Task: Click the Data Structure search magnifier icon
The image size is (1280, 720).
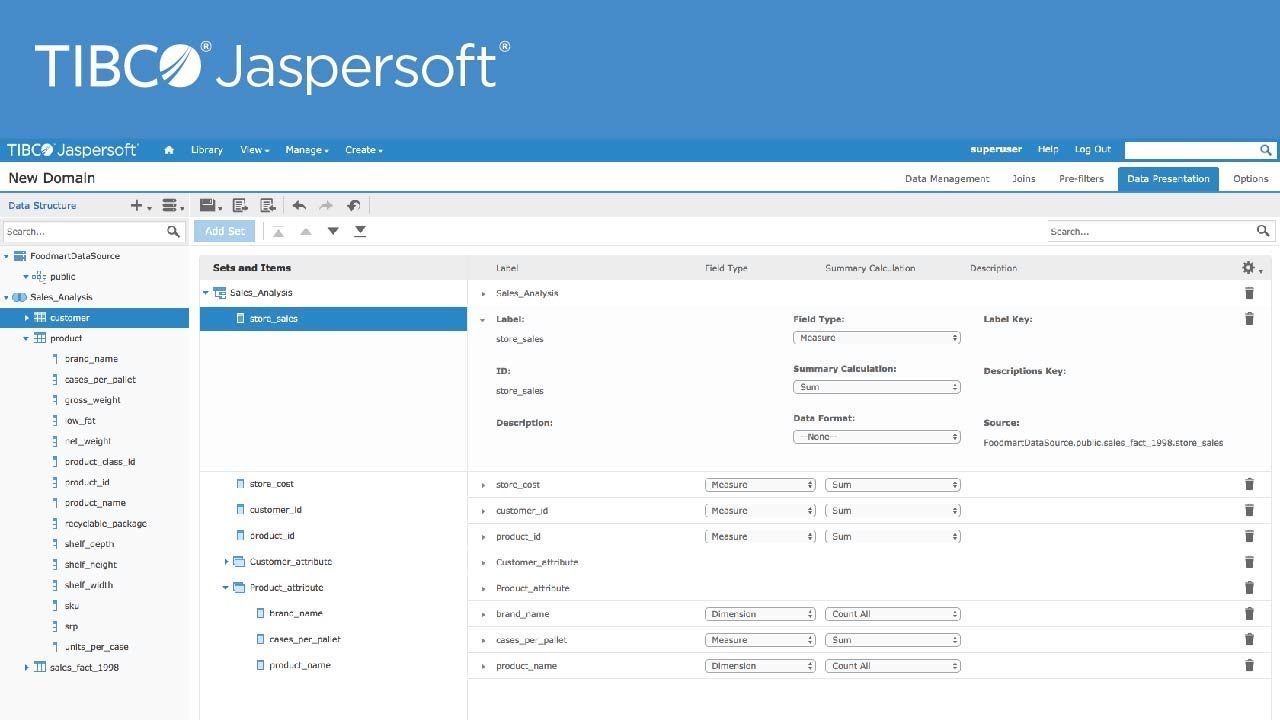Action: point(173,231)
